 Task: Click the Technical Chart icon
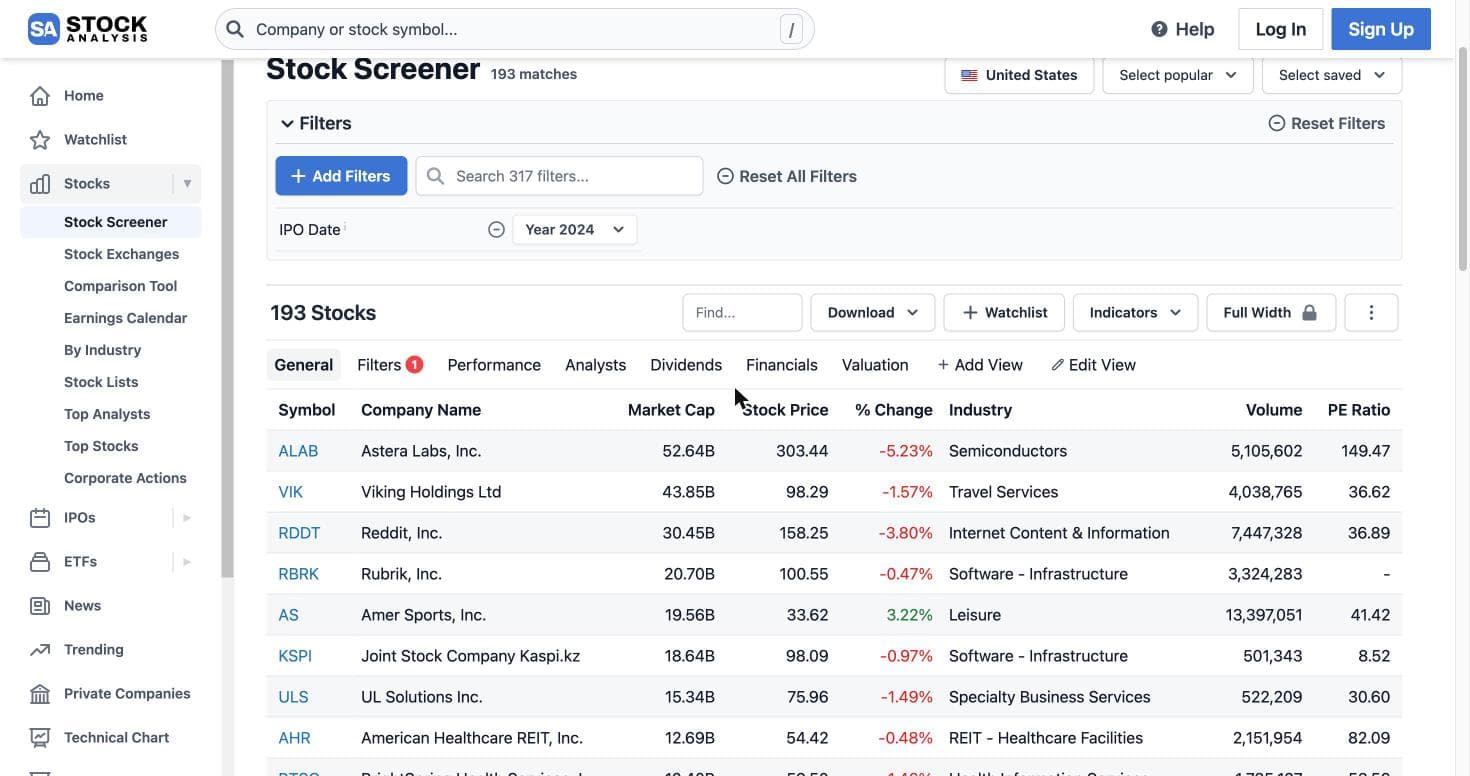pos(40,738)
